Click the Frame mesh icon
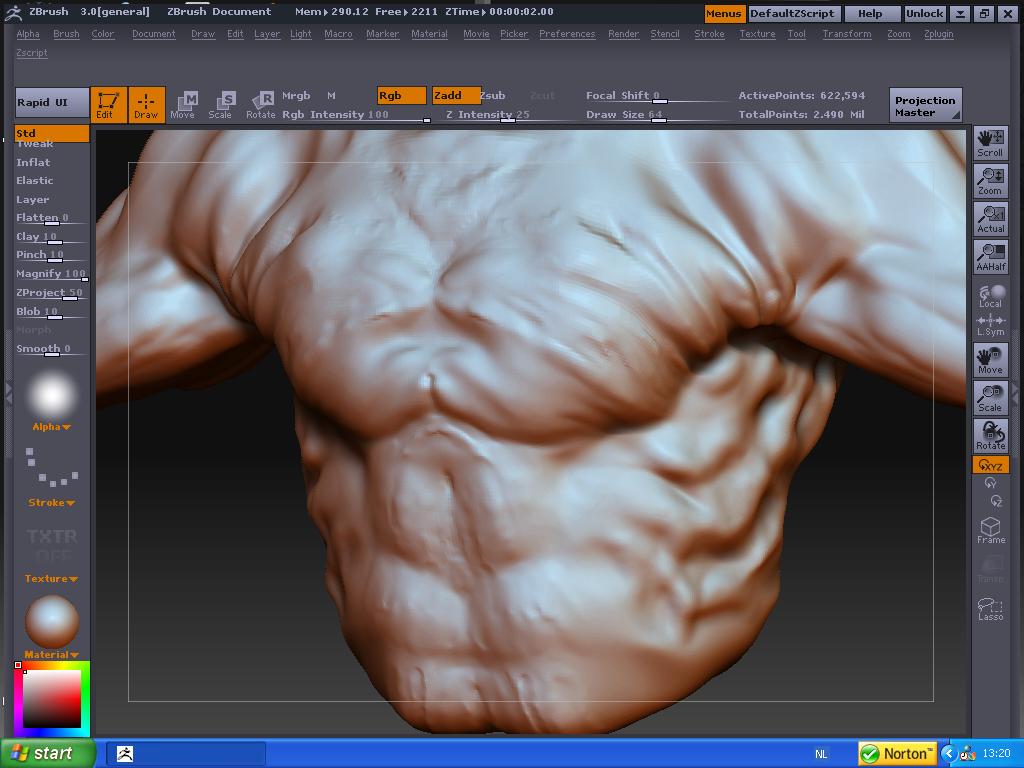The height and width of the screenshot is (768, 1024). coord(991,530)
